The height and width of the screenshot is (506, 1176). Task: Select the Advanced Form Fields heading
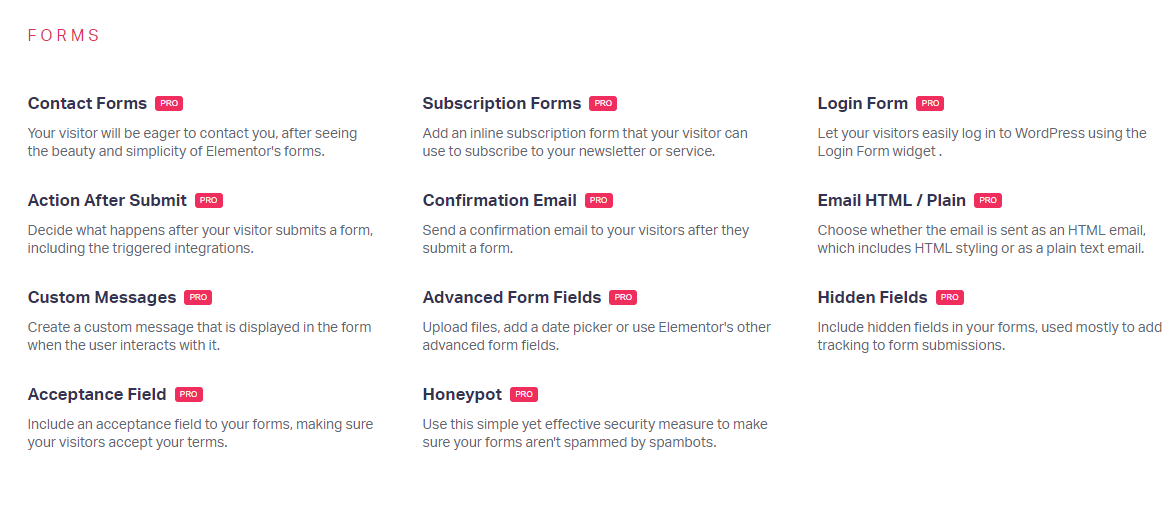click(512, 298)
